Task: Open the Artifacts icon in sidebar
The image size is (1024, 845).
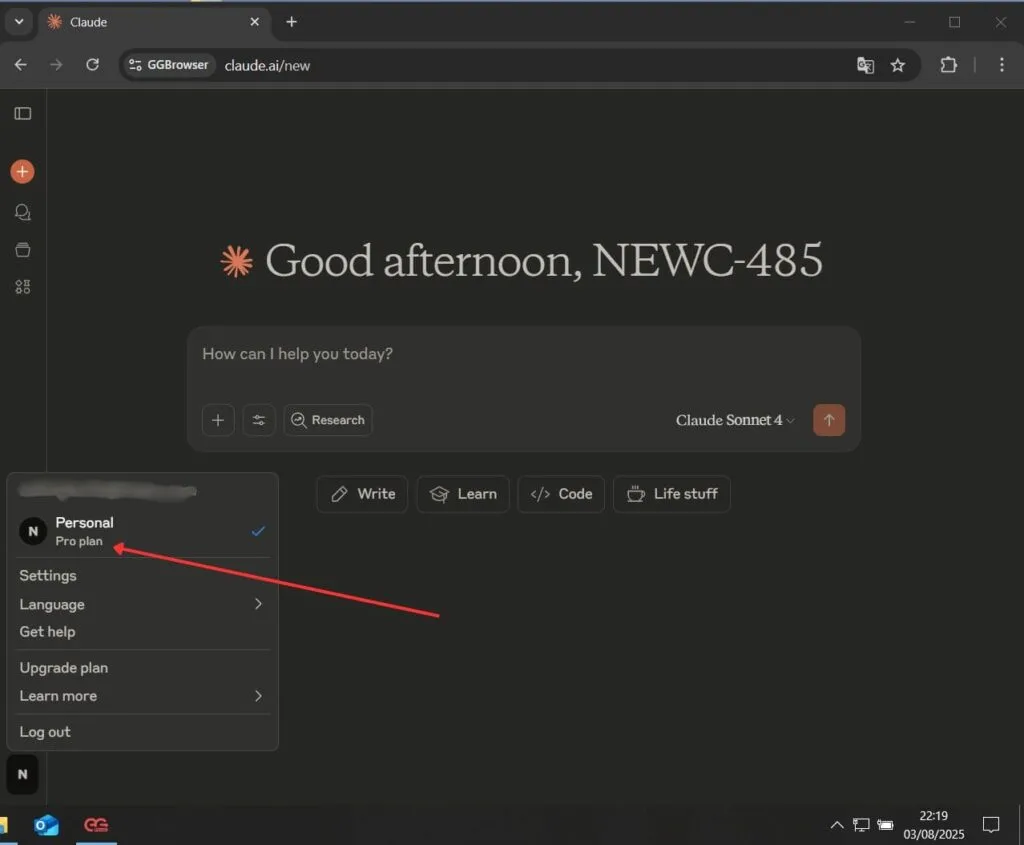Action: (23, 287)
